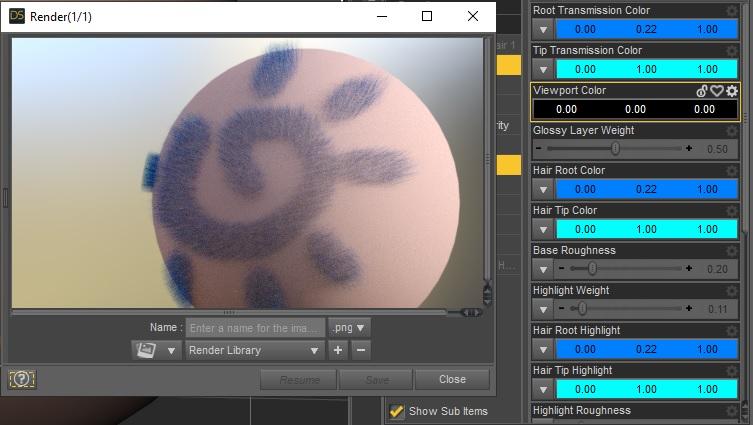Click the Glossy Layer Weight slider handle
753x425 pixels.
point(615,148)
